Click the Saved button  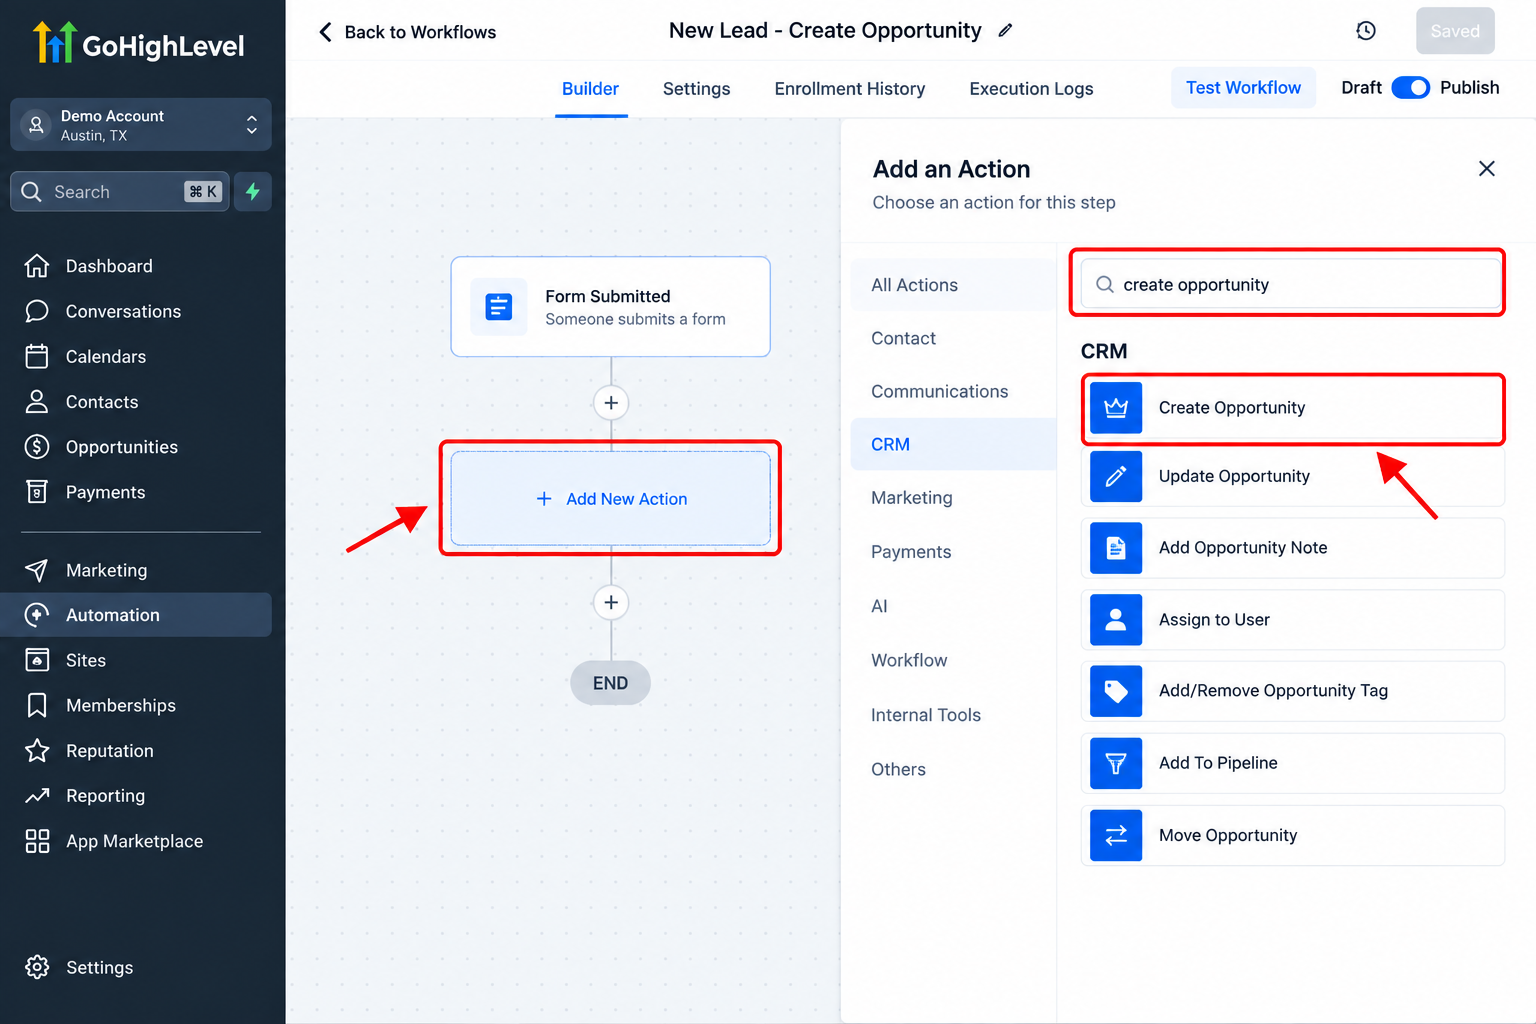1455,31
